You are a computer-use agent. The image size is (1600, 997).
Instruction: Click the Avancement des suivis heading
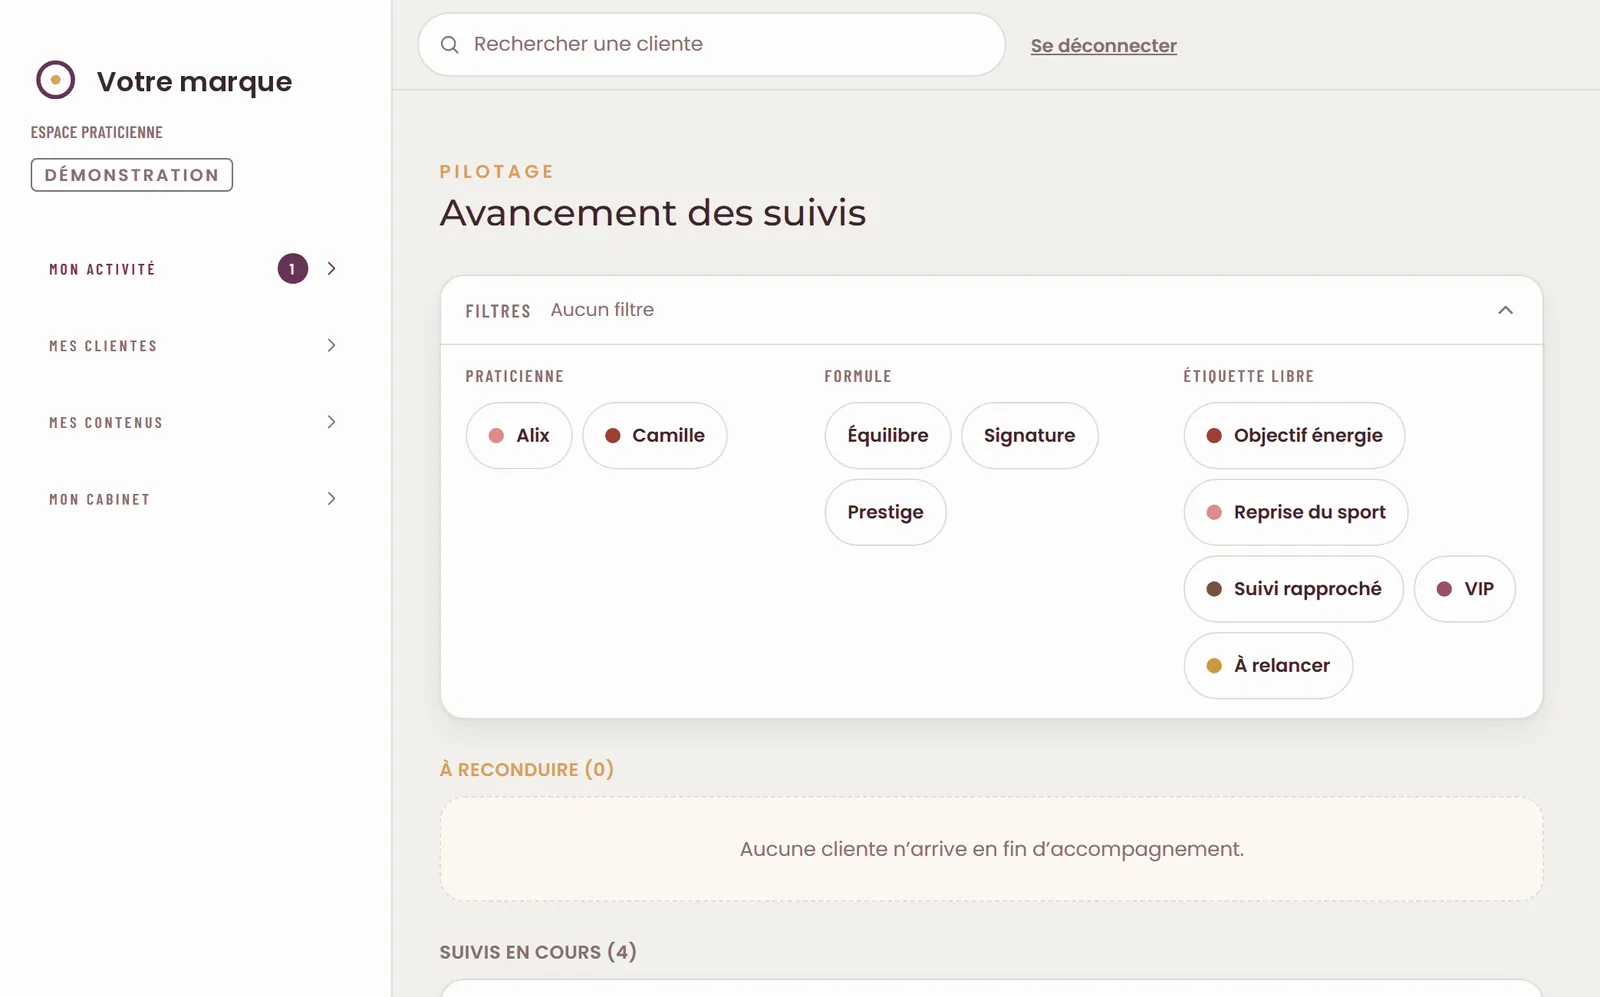tap(653, 213)
